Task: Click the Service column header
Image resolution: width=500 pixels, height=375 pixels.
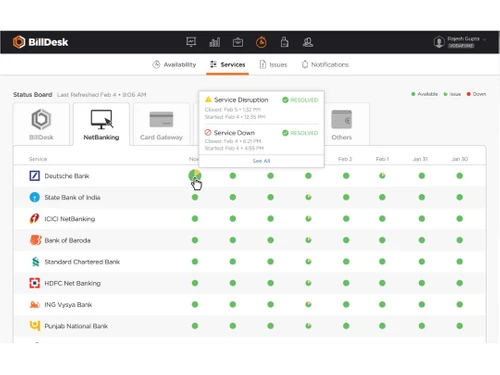Action: pyautogui.click(x=38, y=159)
